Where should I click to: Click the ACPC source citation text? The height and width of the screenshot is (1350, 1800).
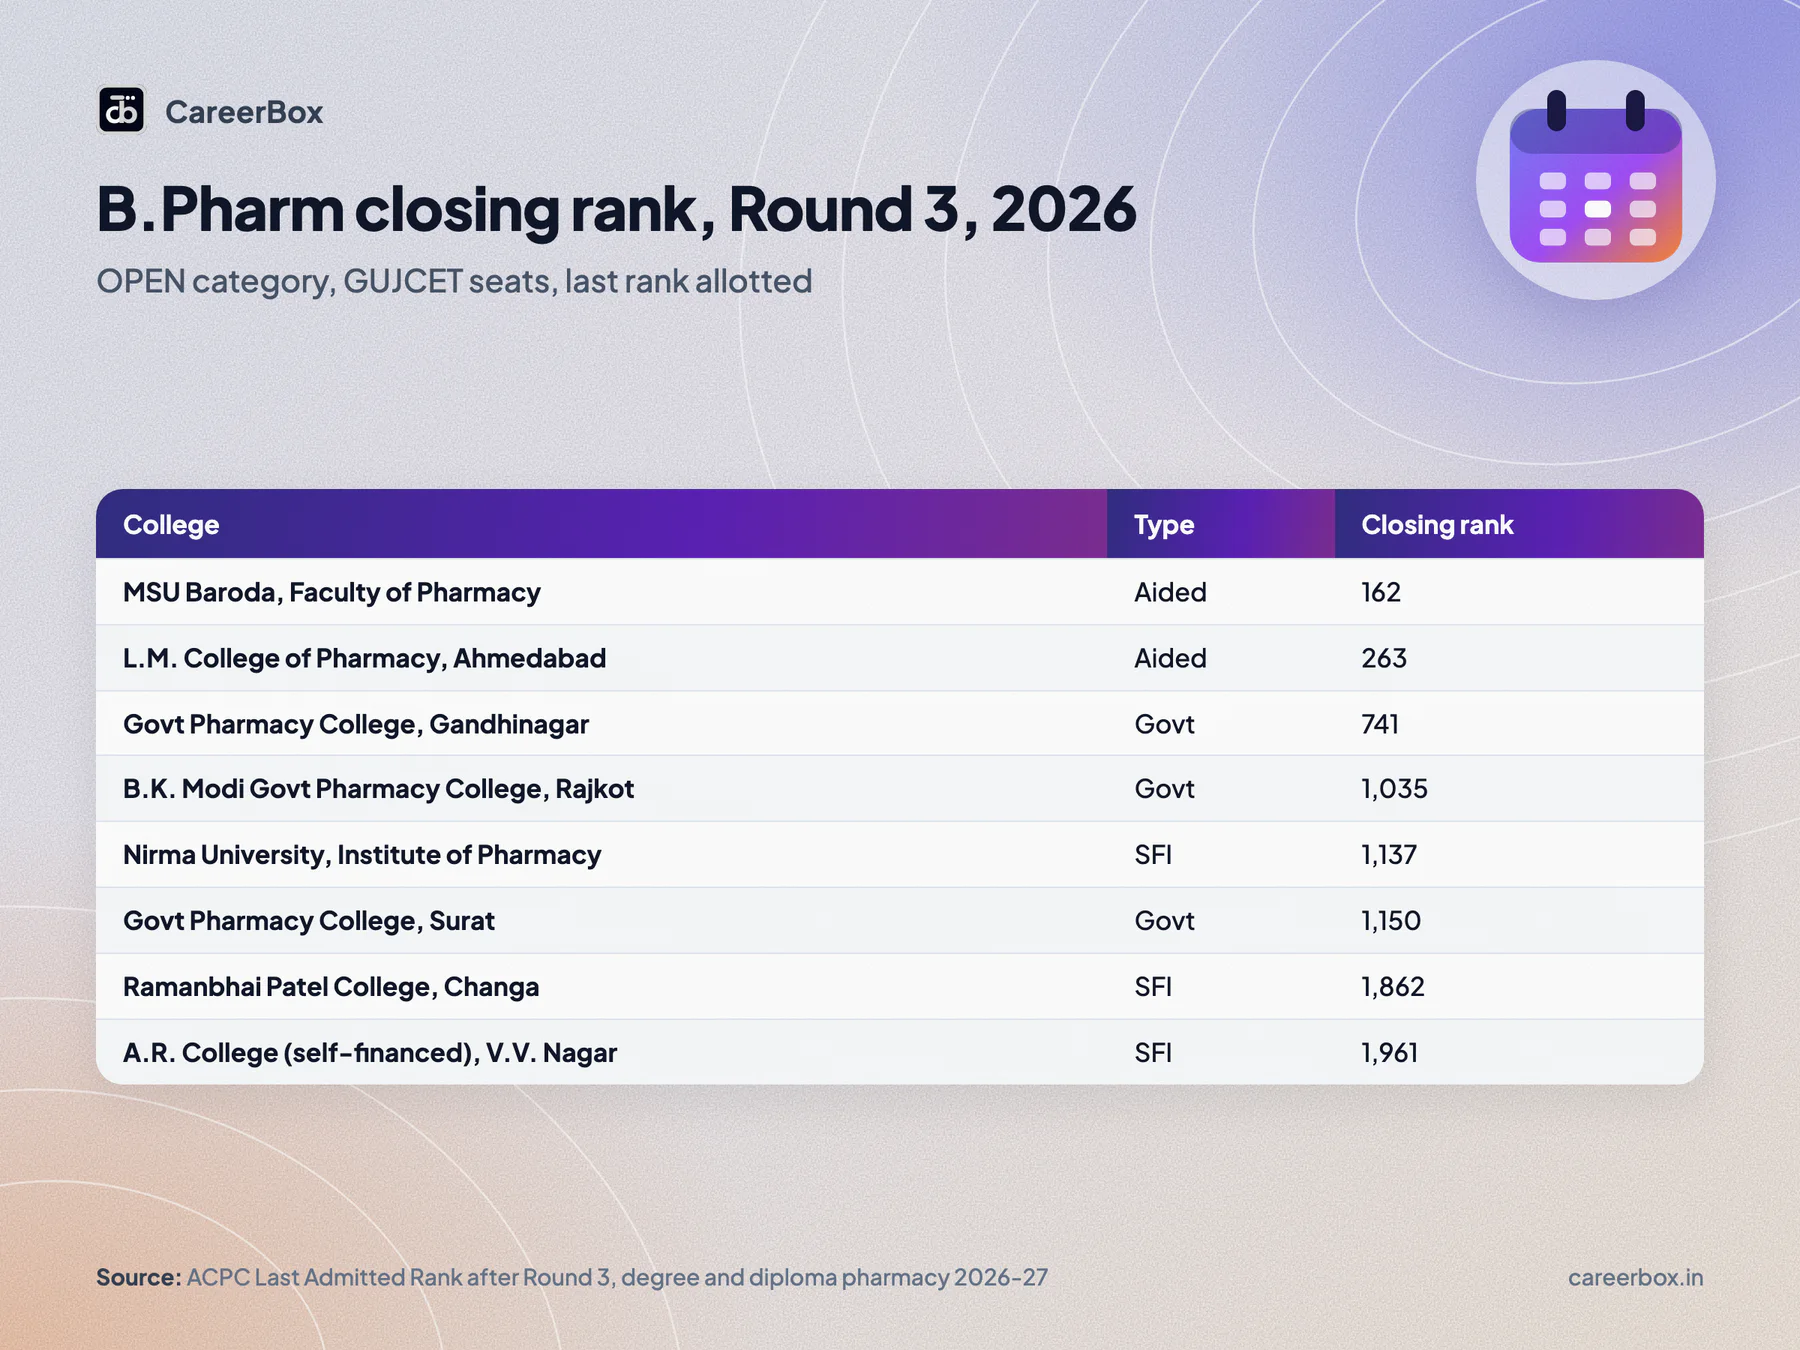[572, 1278]
